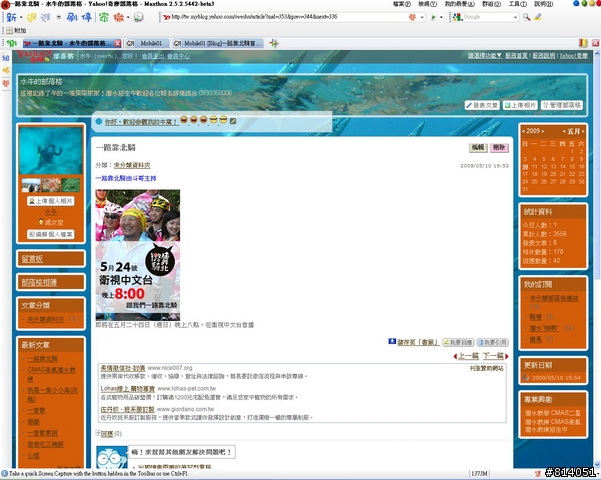Click the blue 新 new-tab toolbar icon
The image size is (601, 480).
[x=11, y=17]
